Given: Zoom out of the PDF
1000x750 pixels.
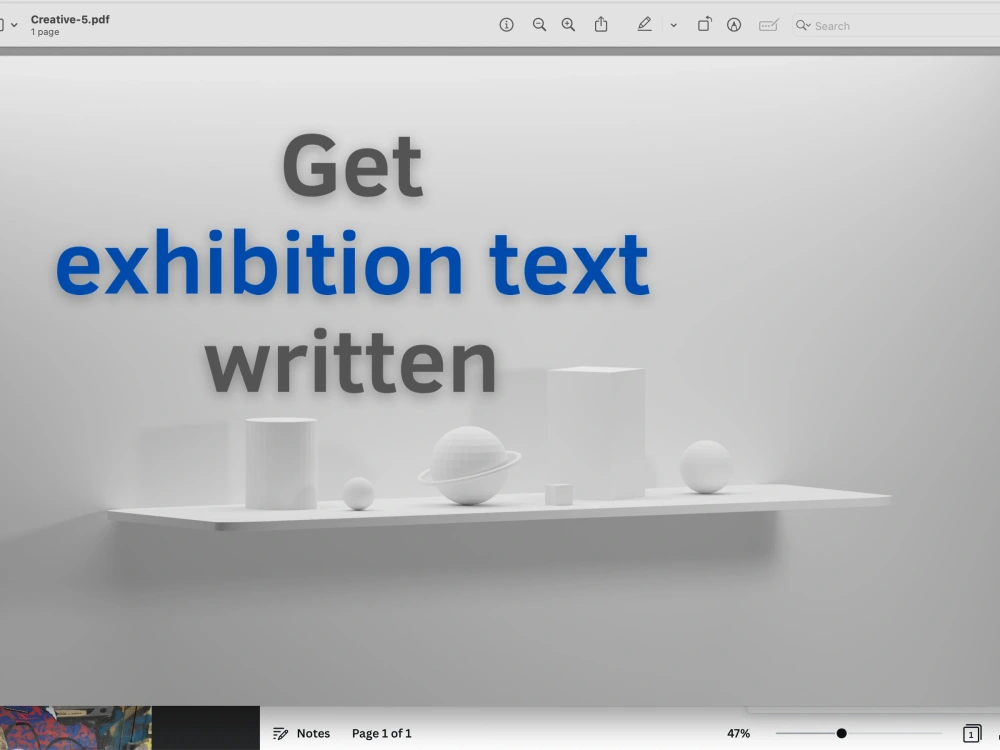Looking at the screenshot, I should [539, 25].
